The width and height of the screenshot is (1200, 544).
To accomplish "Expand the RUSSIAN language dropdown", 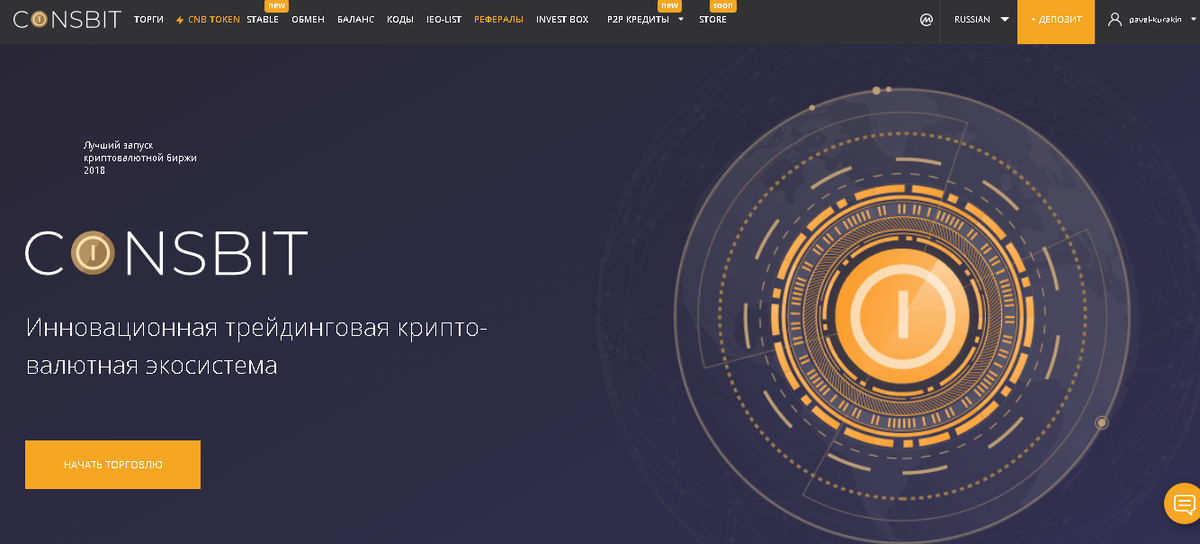I will pyautogui.click(x=981, y=19).
